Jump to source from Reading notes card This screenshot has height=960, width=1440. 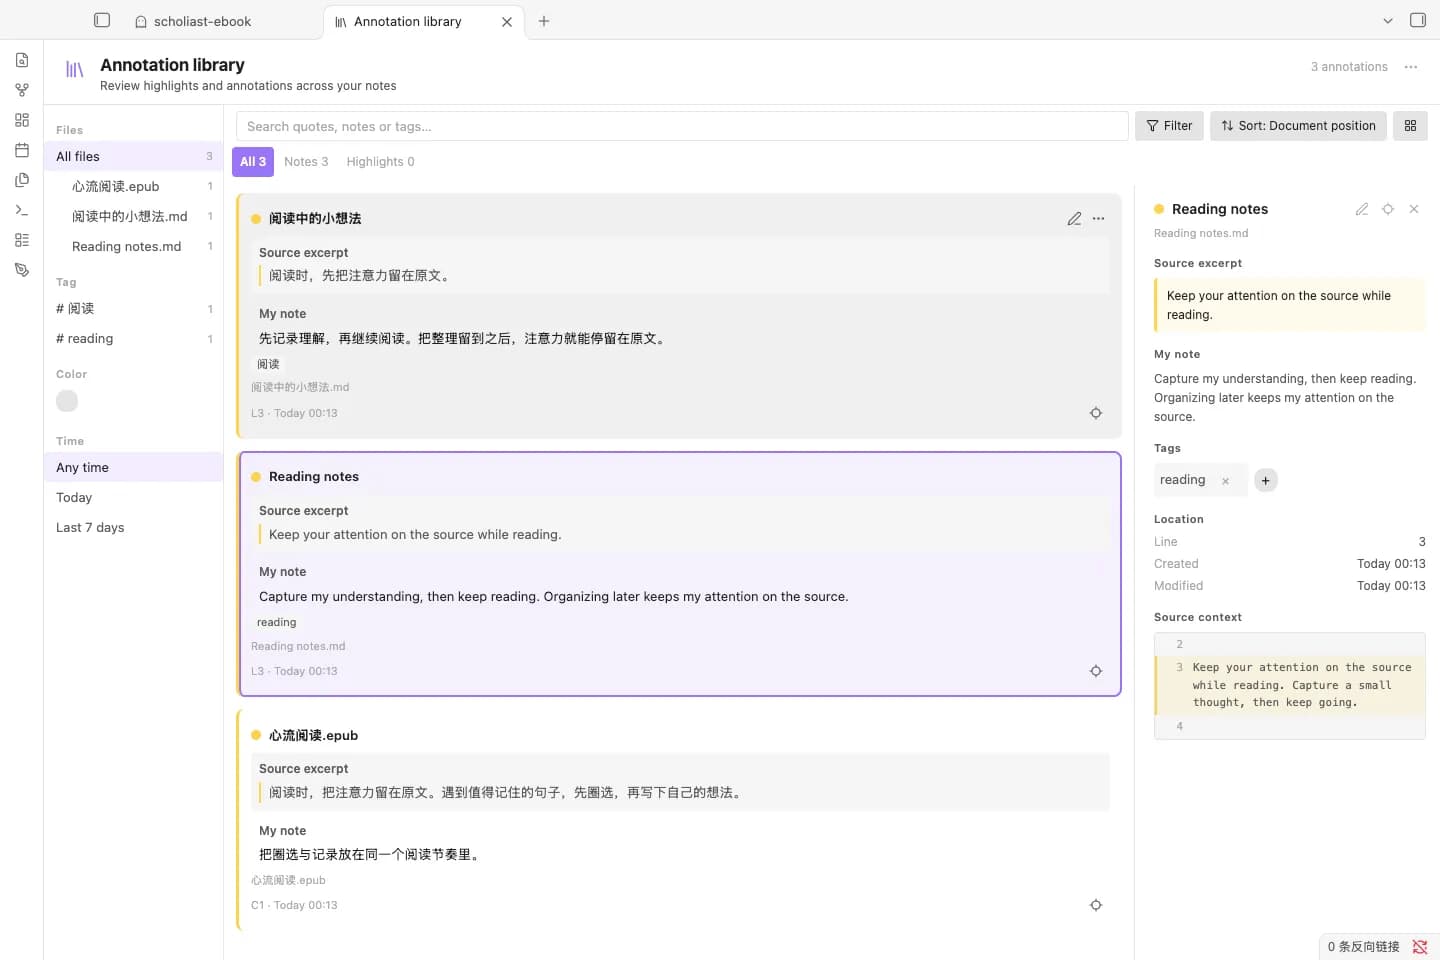pos(1096,671)
